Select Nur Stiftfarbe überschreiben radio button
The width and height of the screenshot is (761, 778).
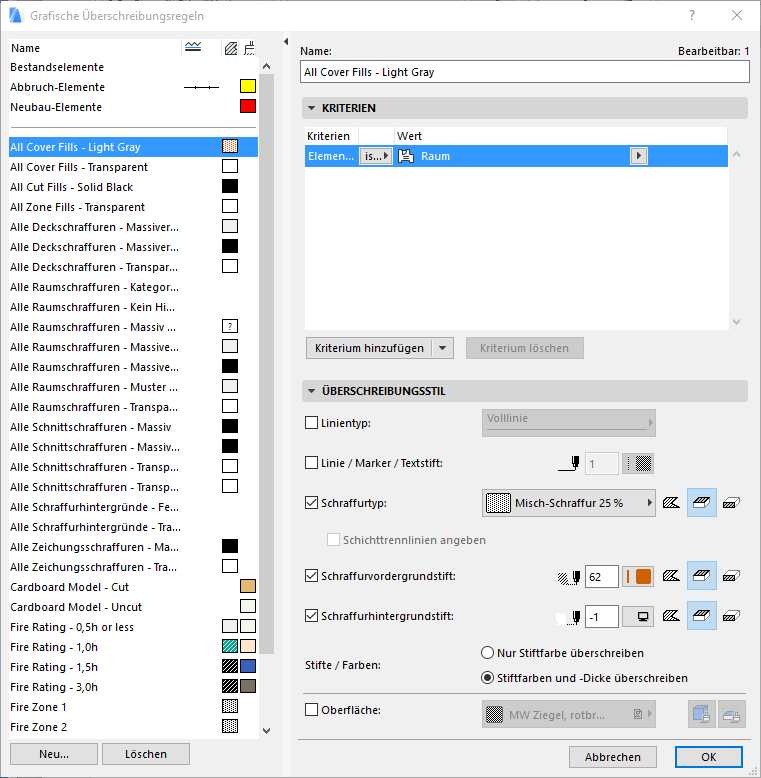[488, 652]
